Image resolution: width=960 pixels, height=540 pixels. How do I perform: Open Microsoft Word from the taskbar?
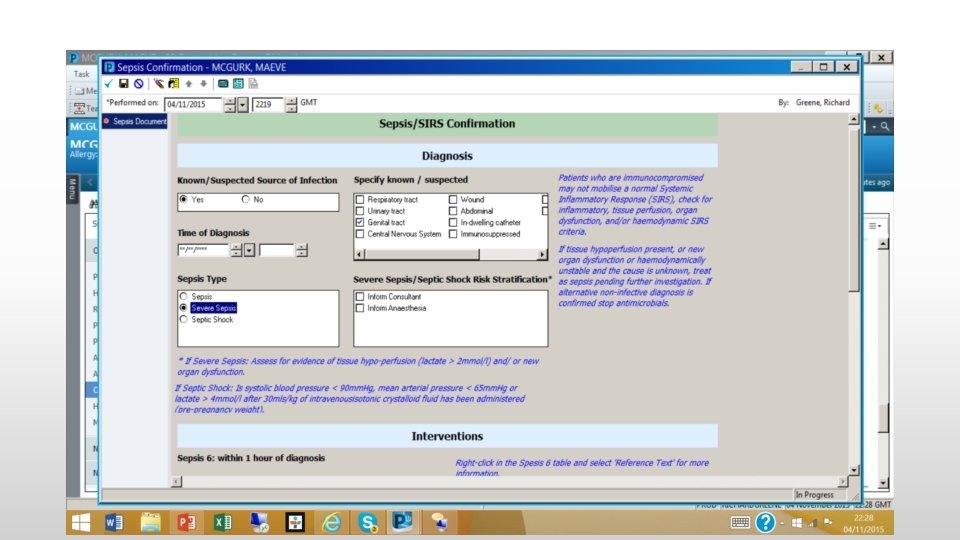coord(114,522)
